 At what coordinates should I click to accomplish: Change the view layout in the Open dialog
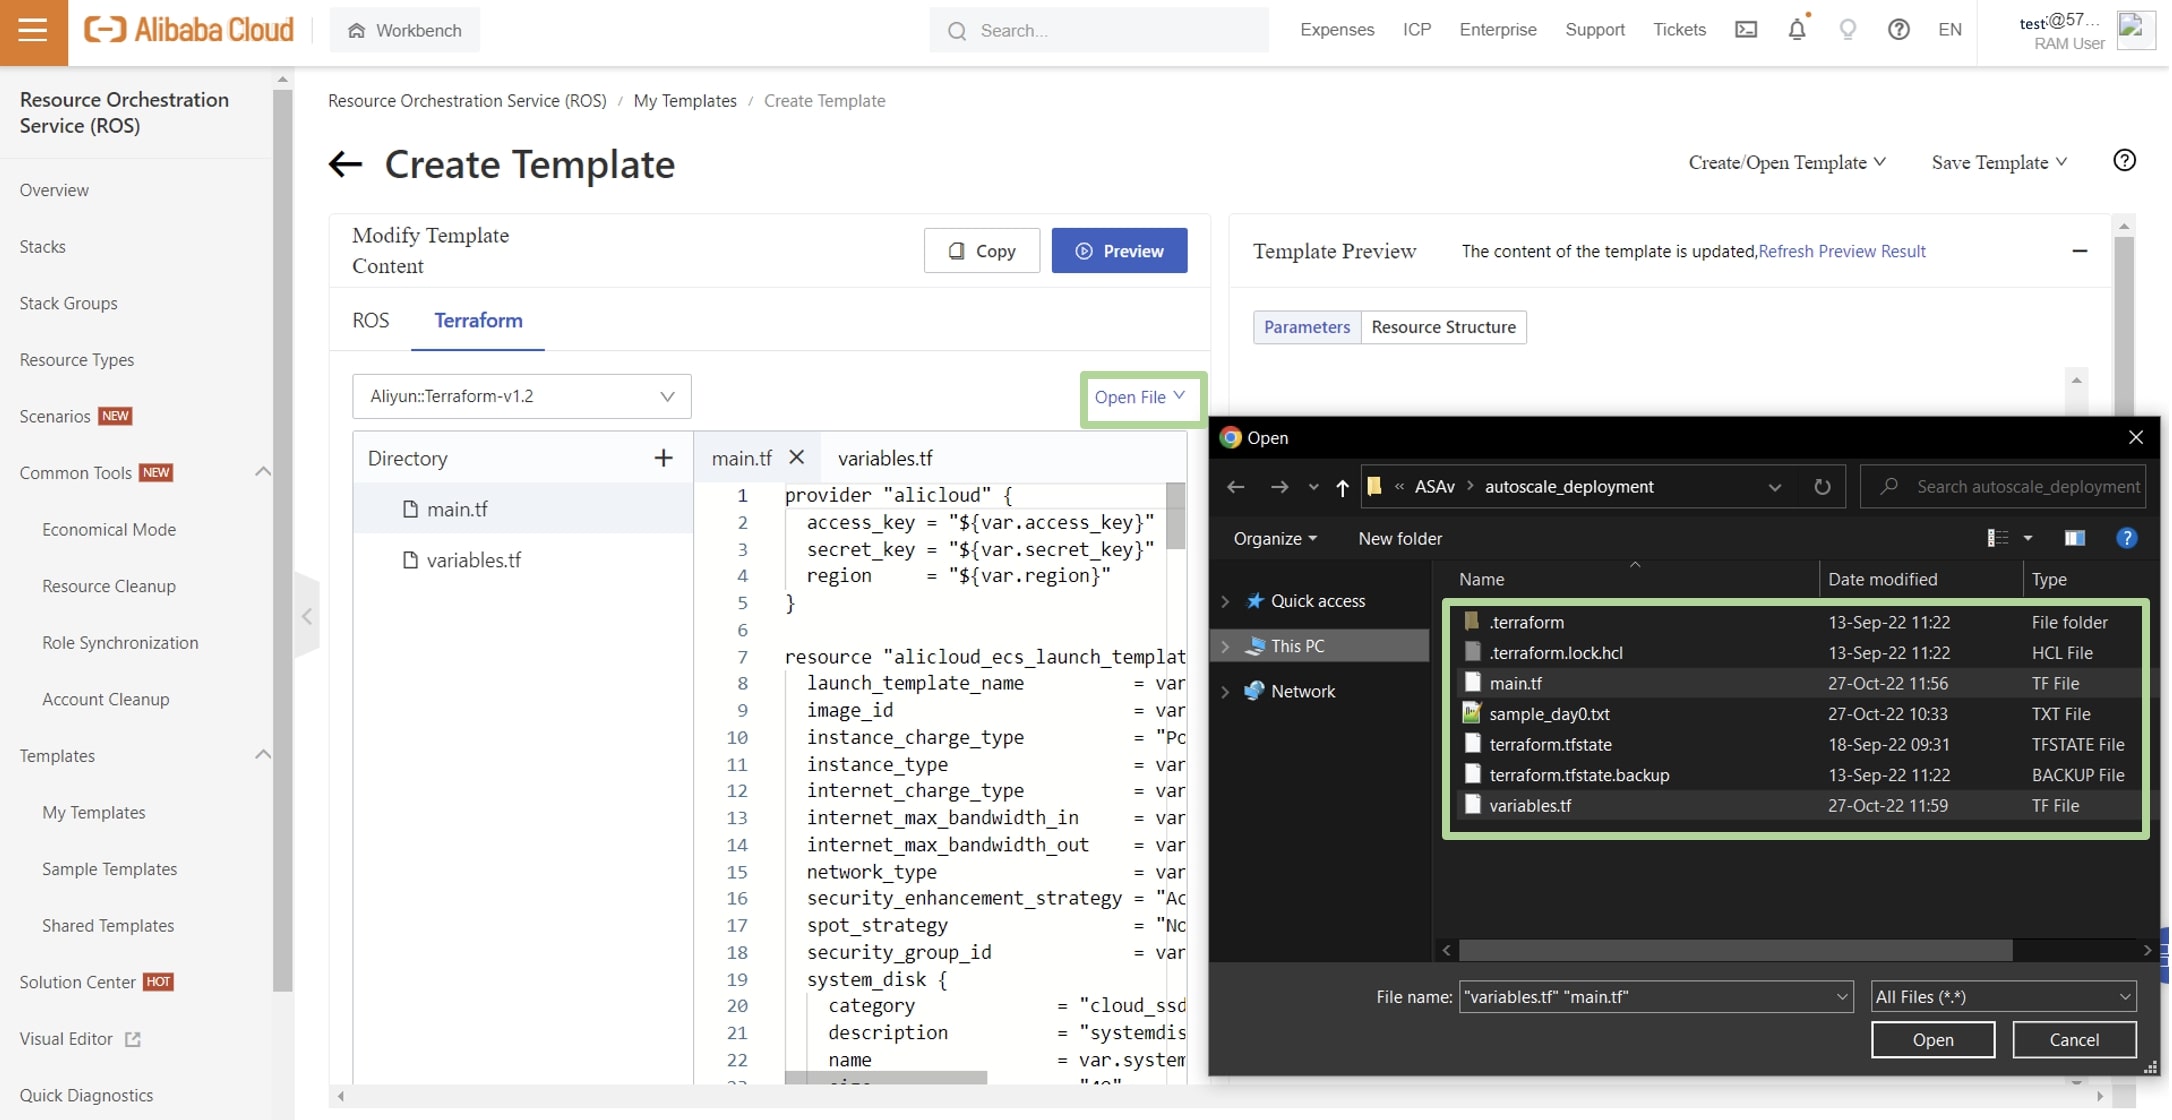point(2000,538)
